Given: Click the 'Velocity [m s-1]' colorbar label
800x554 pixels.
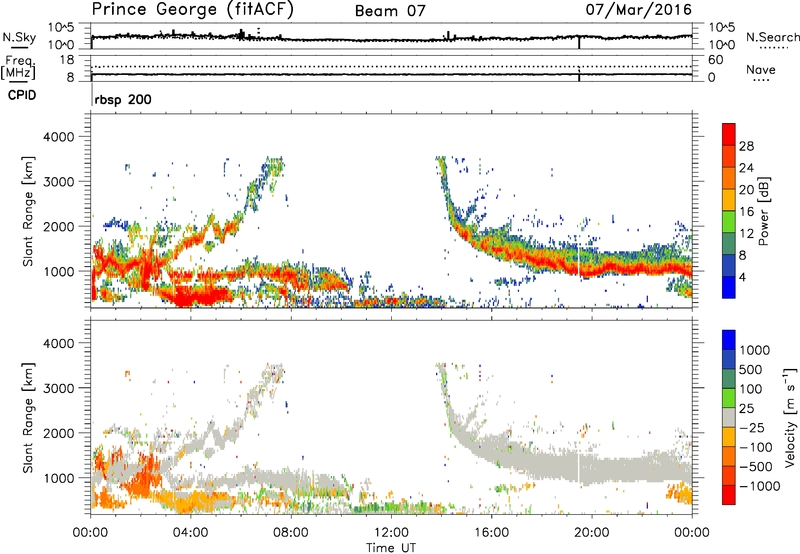Looking at the screenshot, I should pyautogui.click(x=790, y=417).
